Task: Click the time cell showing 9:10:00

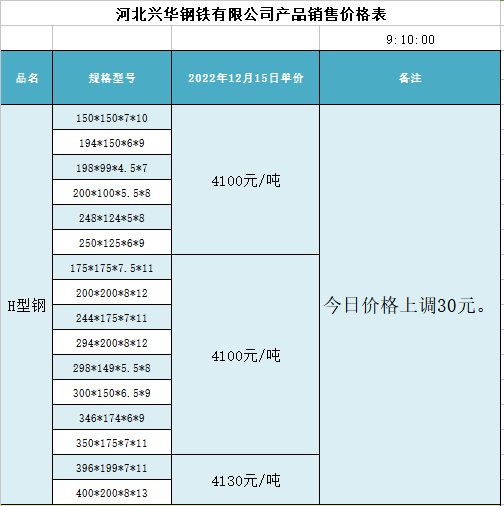Action: (410, 38)
